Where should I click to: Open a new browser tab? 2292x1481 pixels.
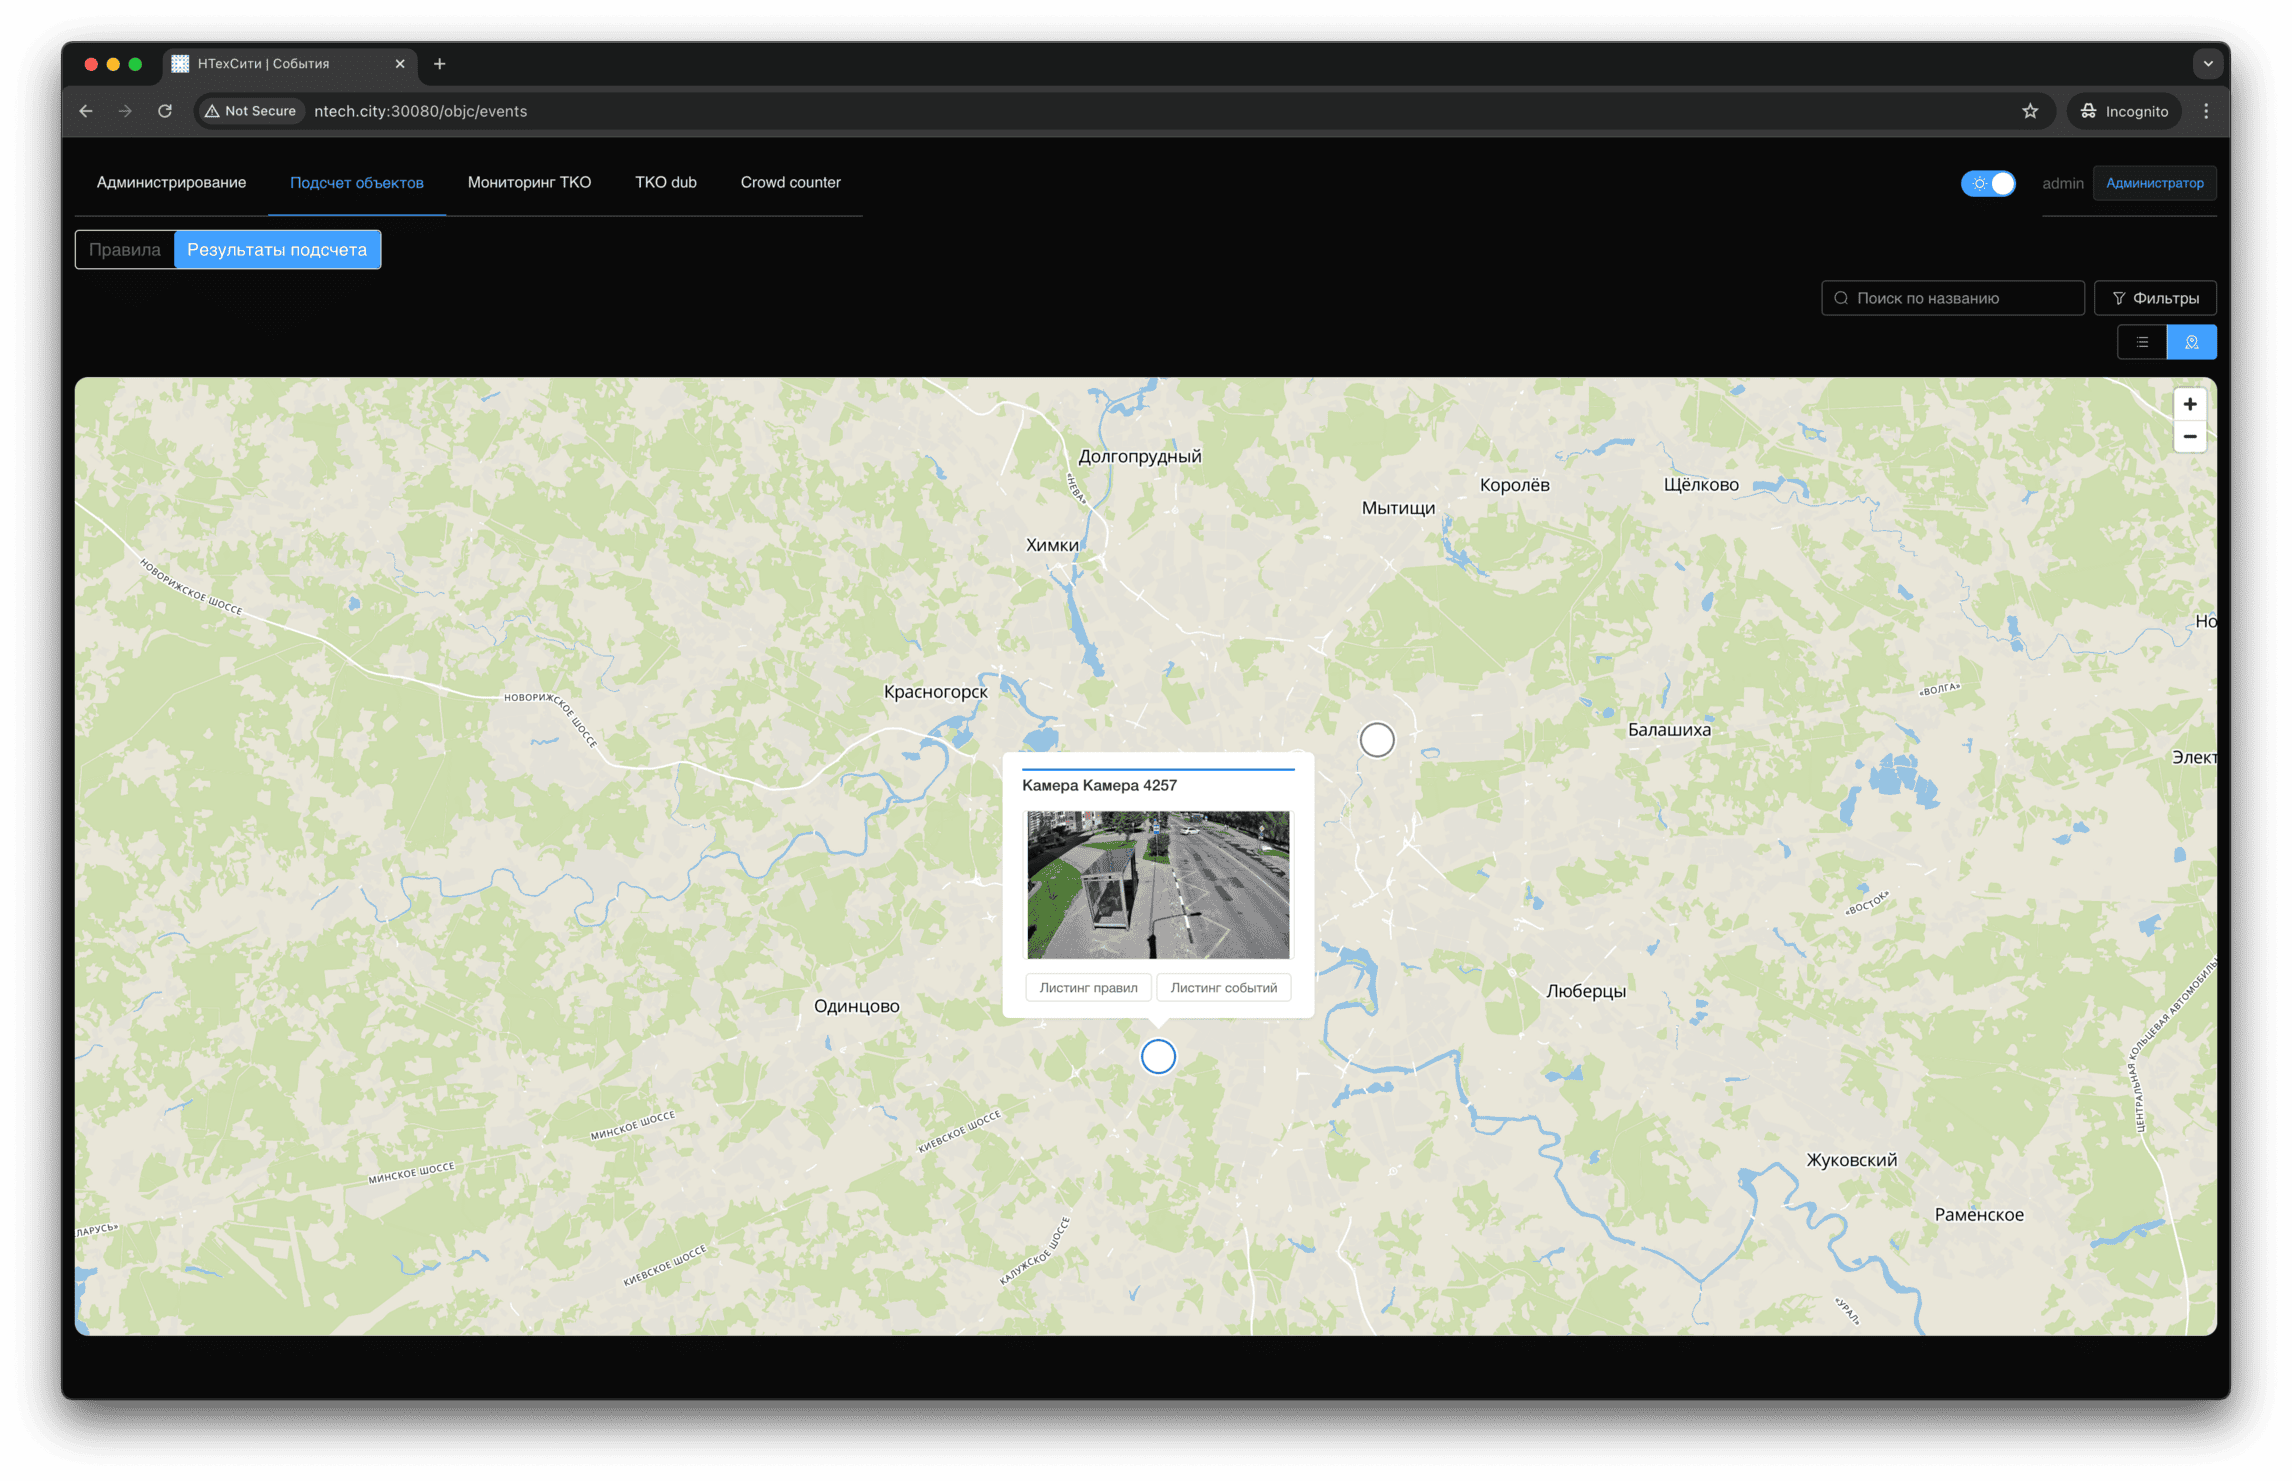439,64
